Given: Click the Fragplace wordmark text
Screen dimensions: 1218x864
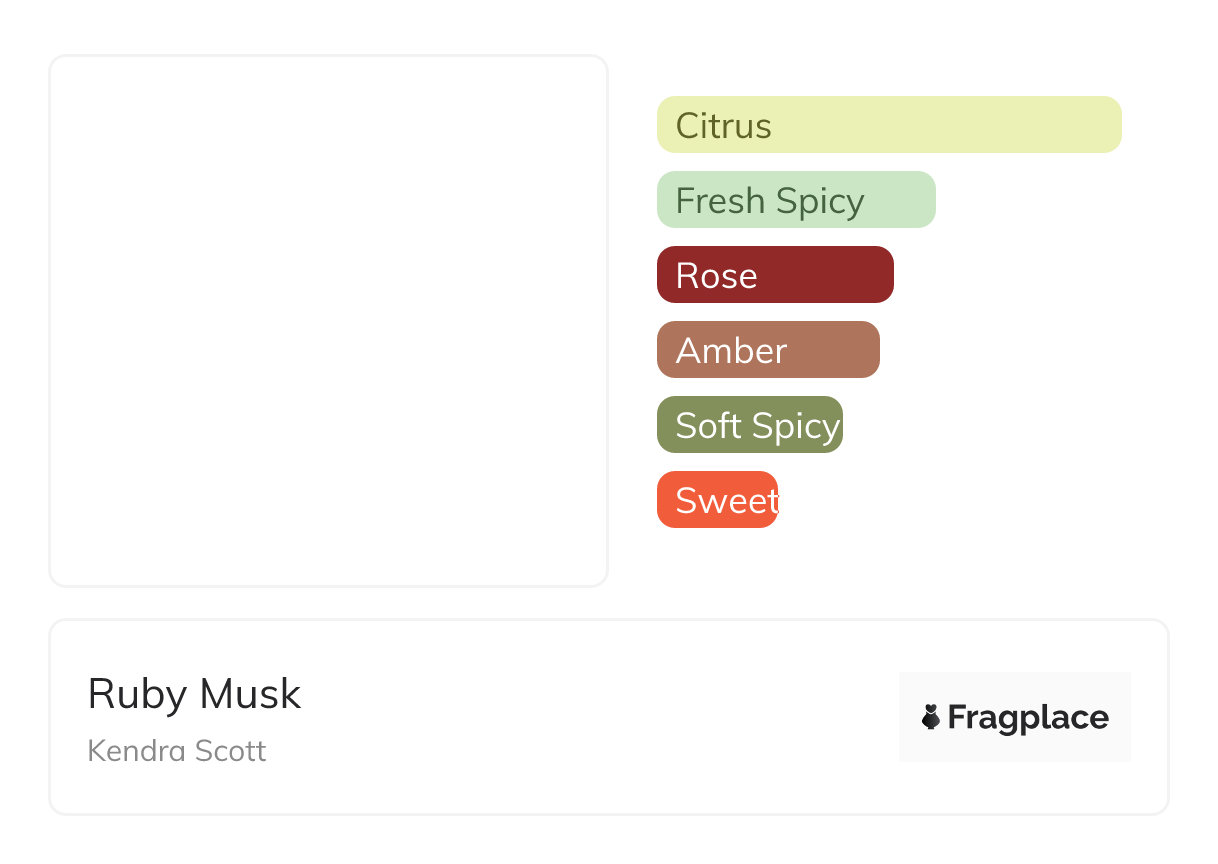Looking at the screenshot, I should click(1028, 718).
